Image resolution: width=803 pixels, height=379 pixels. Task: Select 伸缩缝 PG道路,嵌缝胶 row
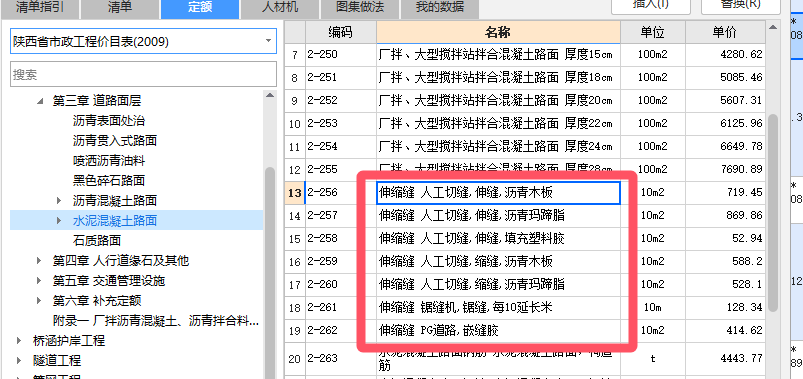(498, 331)
